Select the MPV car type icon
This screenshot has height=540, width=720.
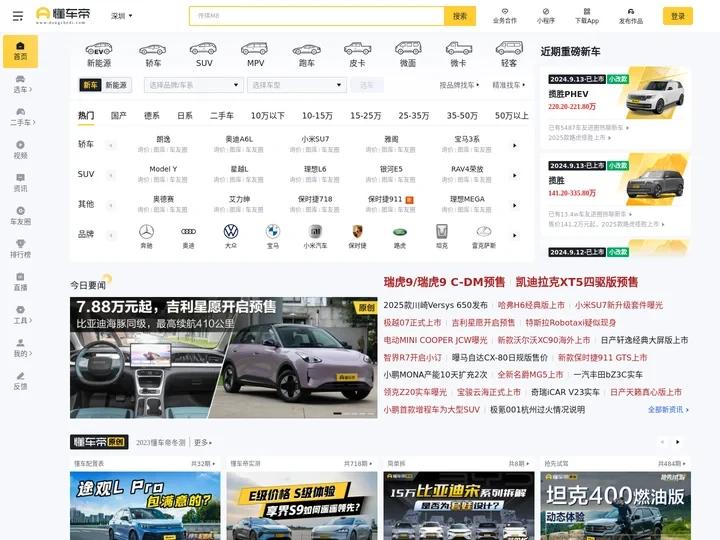coord(255,54)
